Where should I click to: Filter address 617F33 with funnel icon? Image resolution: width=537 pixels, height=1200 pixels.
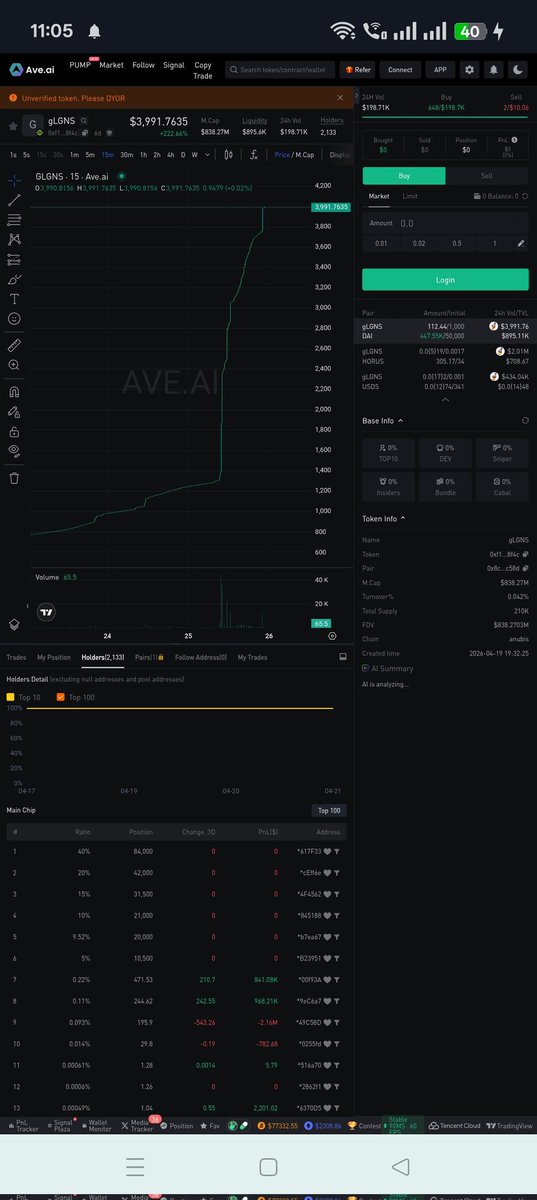tap(337, 851)
